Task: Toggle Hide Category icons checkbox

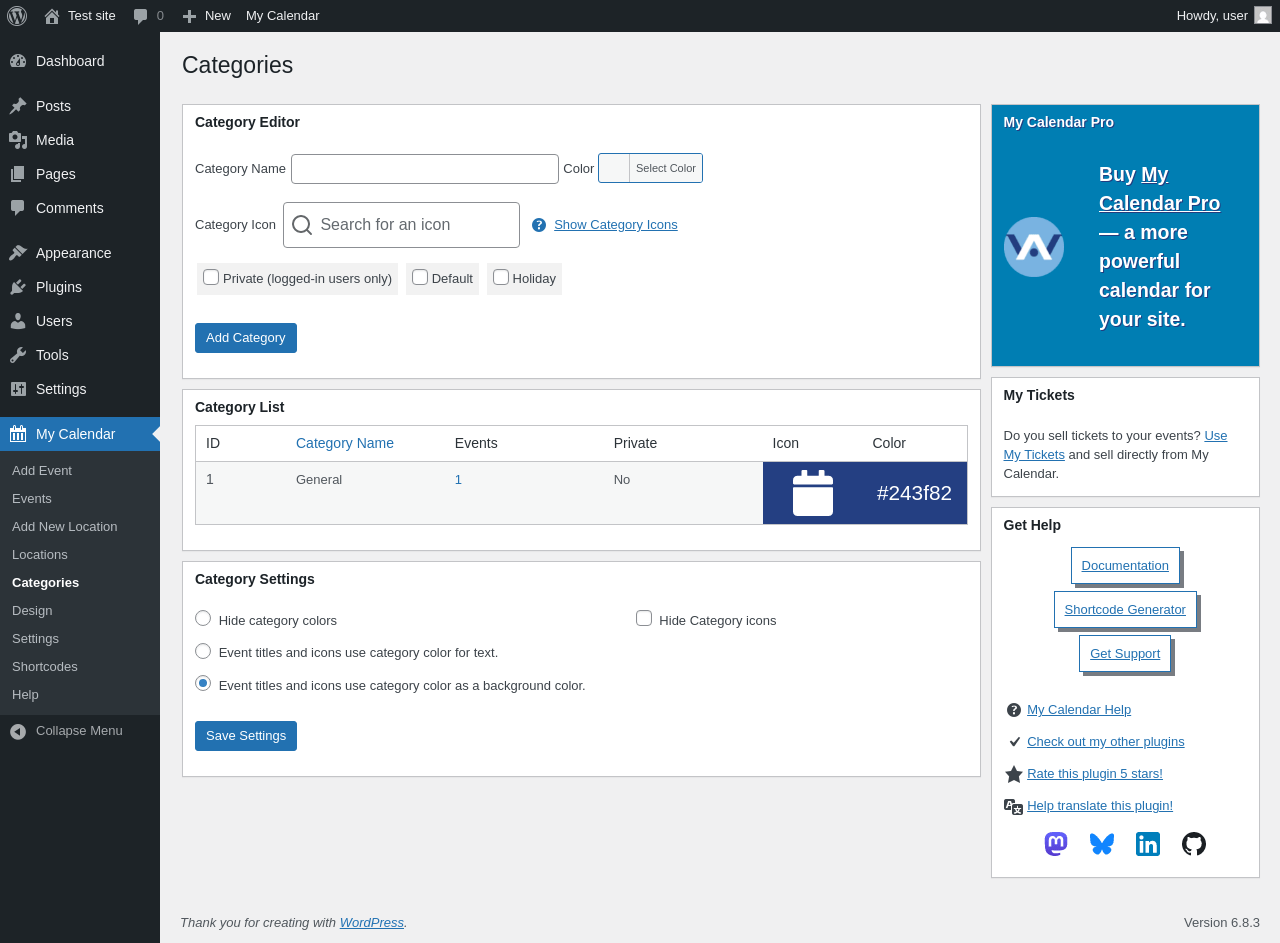Action: tap(644, 618)
